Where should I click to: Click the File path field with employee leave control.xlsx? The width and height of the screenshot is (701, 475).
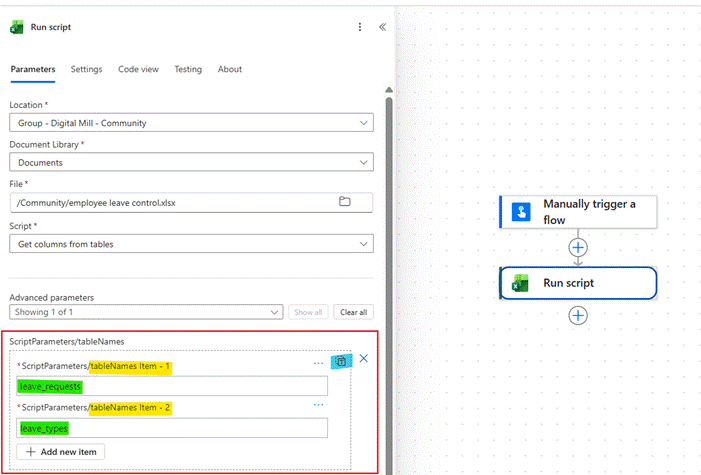click(x=191, y=203)
